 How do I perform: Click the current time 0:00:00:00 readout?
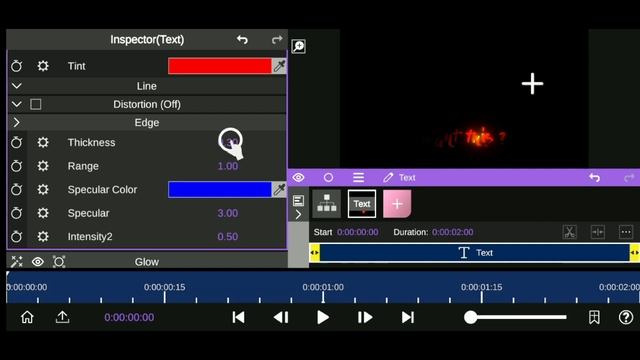[129, 317]
